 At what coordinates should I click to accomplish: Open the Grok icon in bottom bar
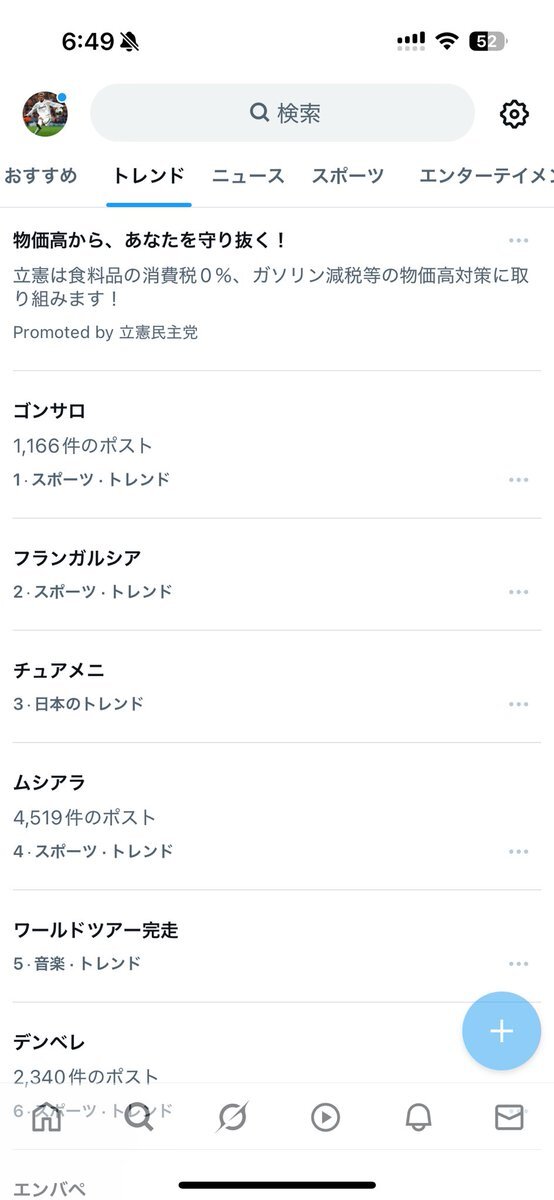[232, 1117]
